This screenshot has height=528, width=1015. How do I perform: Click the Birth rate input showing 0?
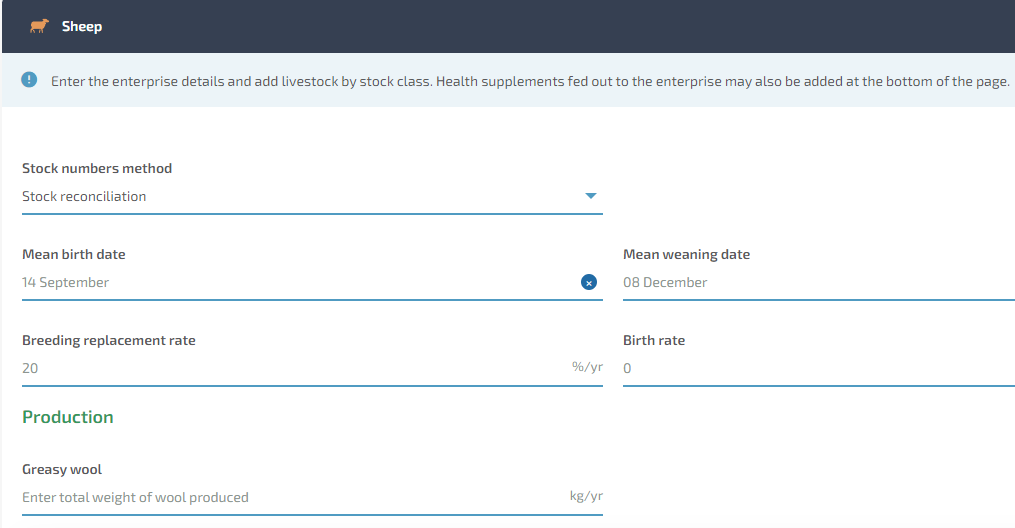pos(818,368)
